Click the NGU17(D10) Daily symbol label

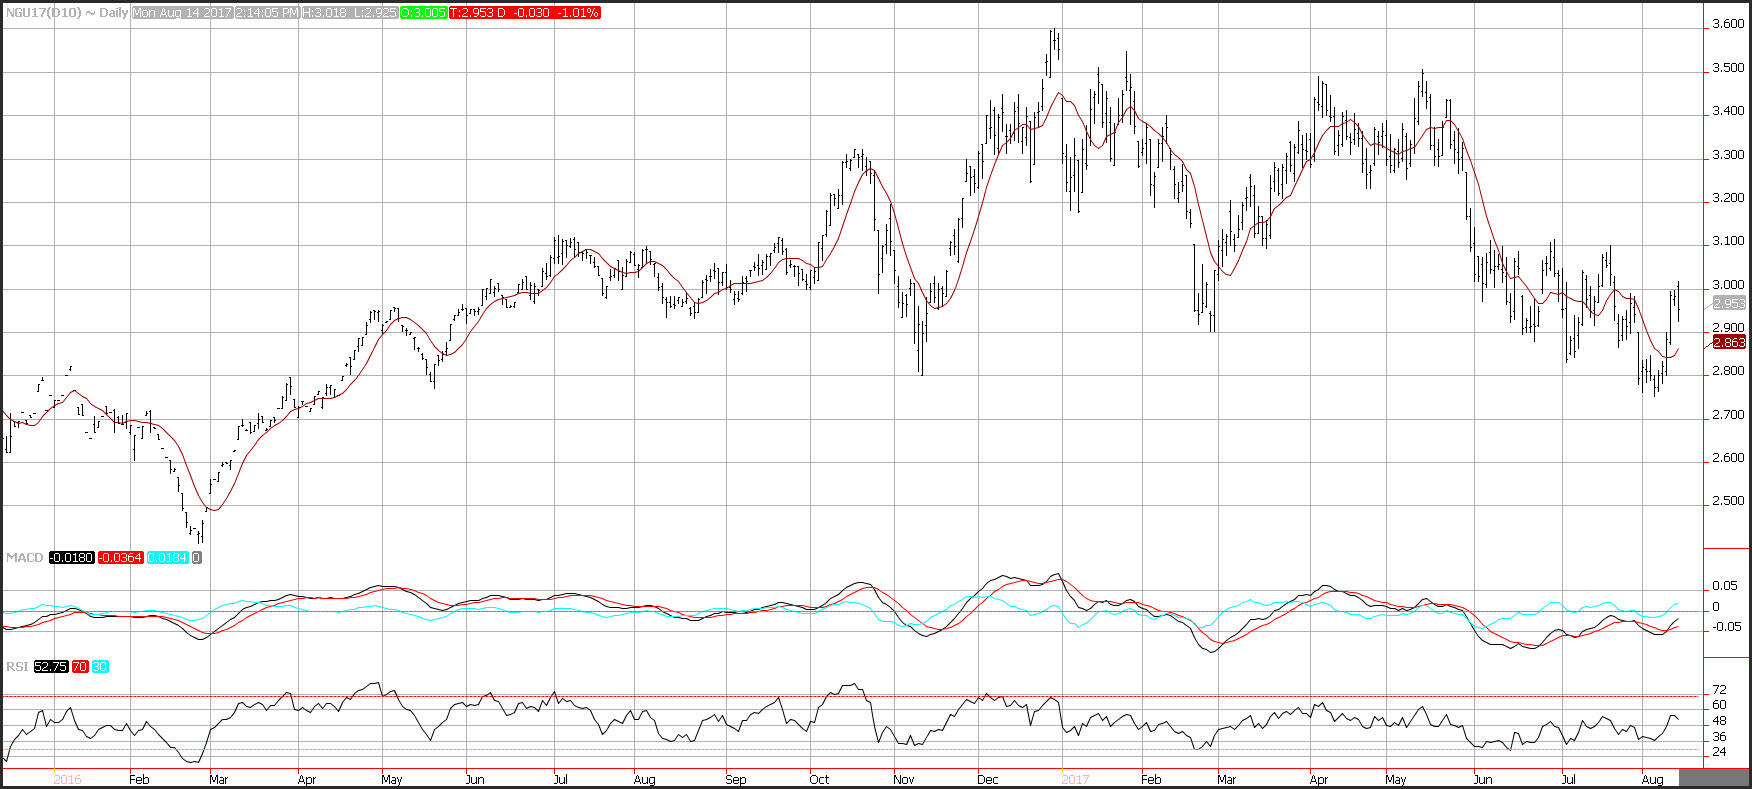(x=65, y=13)
